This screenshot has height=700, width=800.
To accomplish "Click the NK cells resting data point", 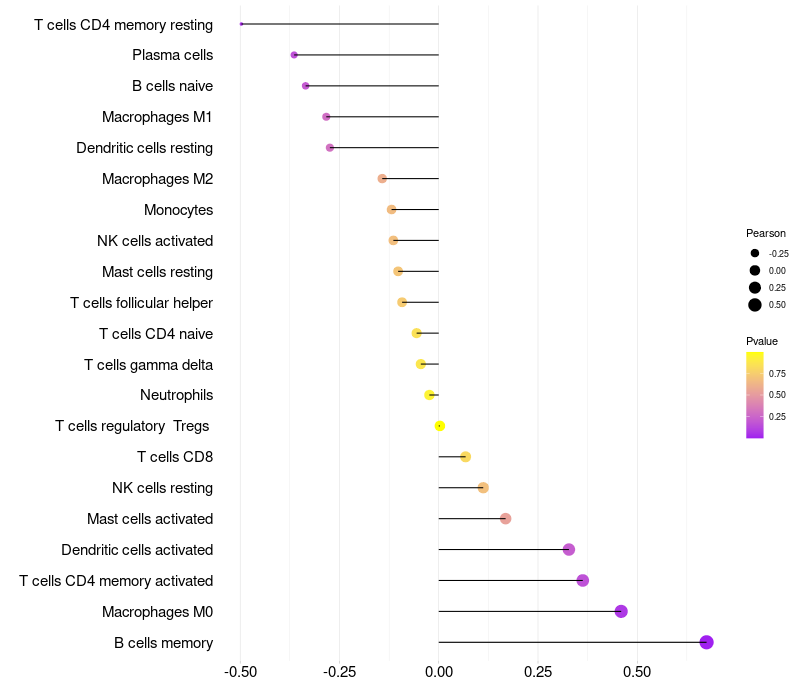I will pyautogui.click(x=483, y=488).
